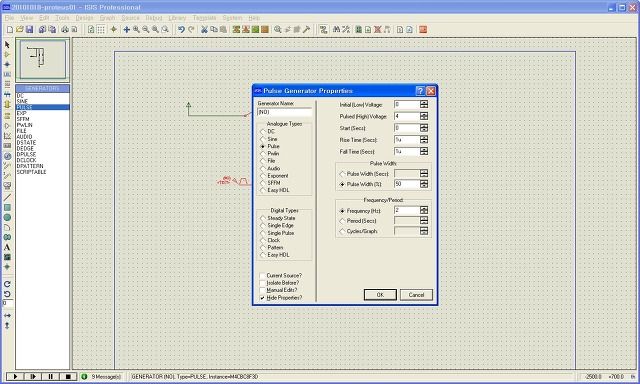Viewport: 640px width, 384px height.
Task: Click the Search binoculars icon
Action: [336, 29]
